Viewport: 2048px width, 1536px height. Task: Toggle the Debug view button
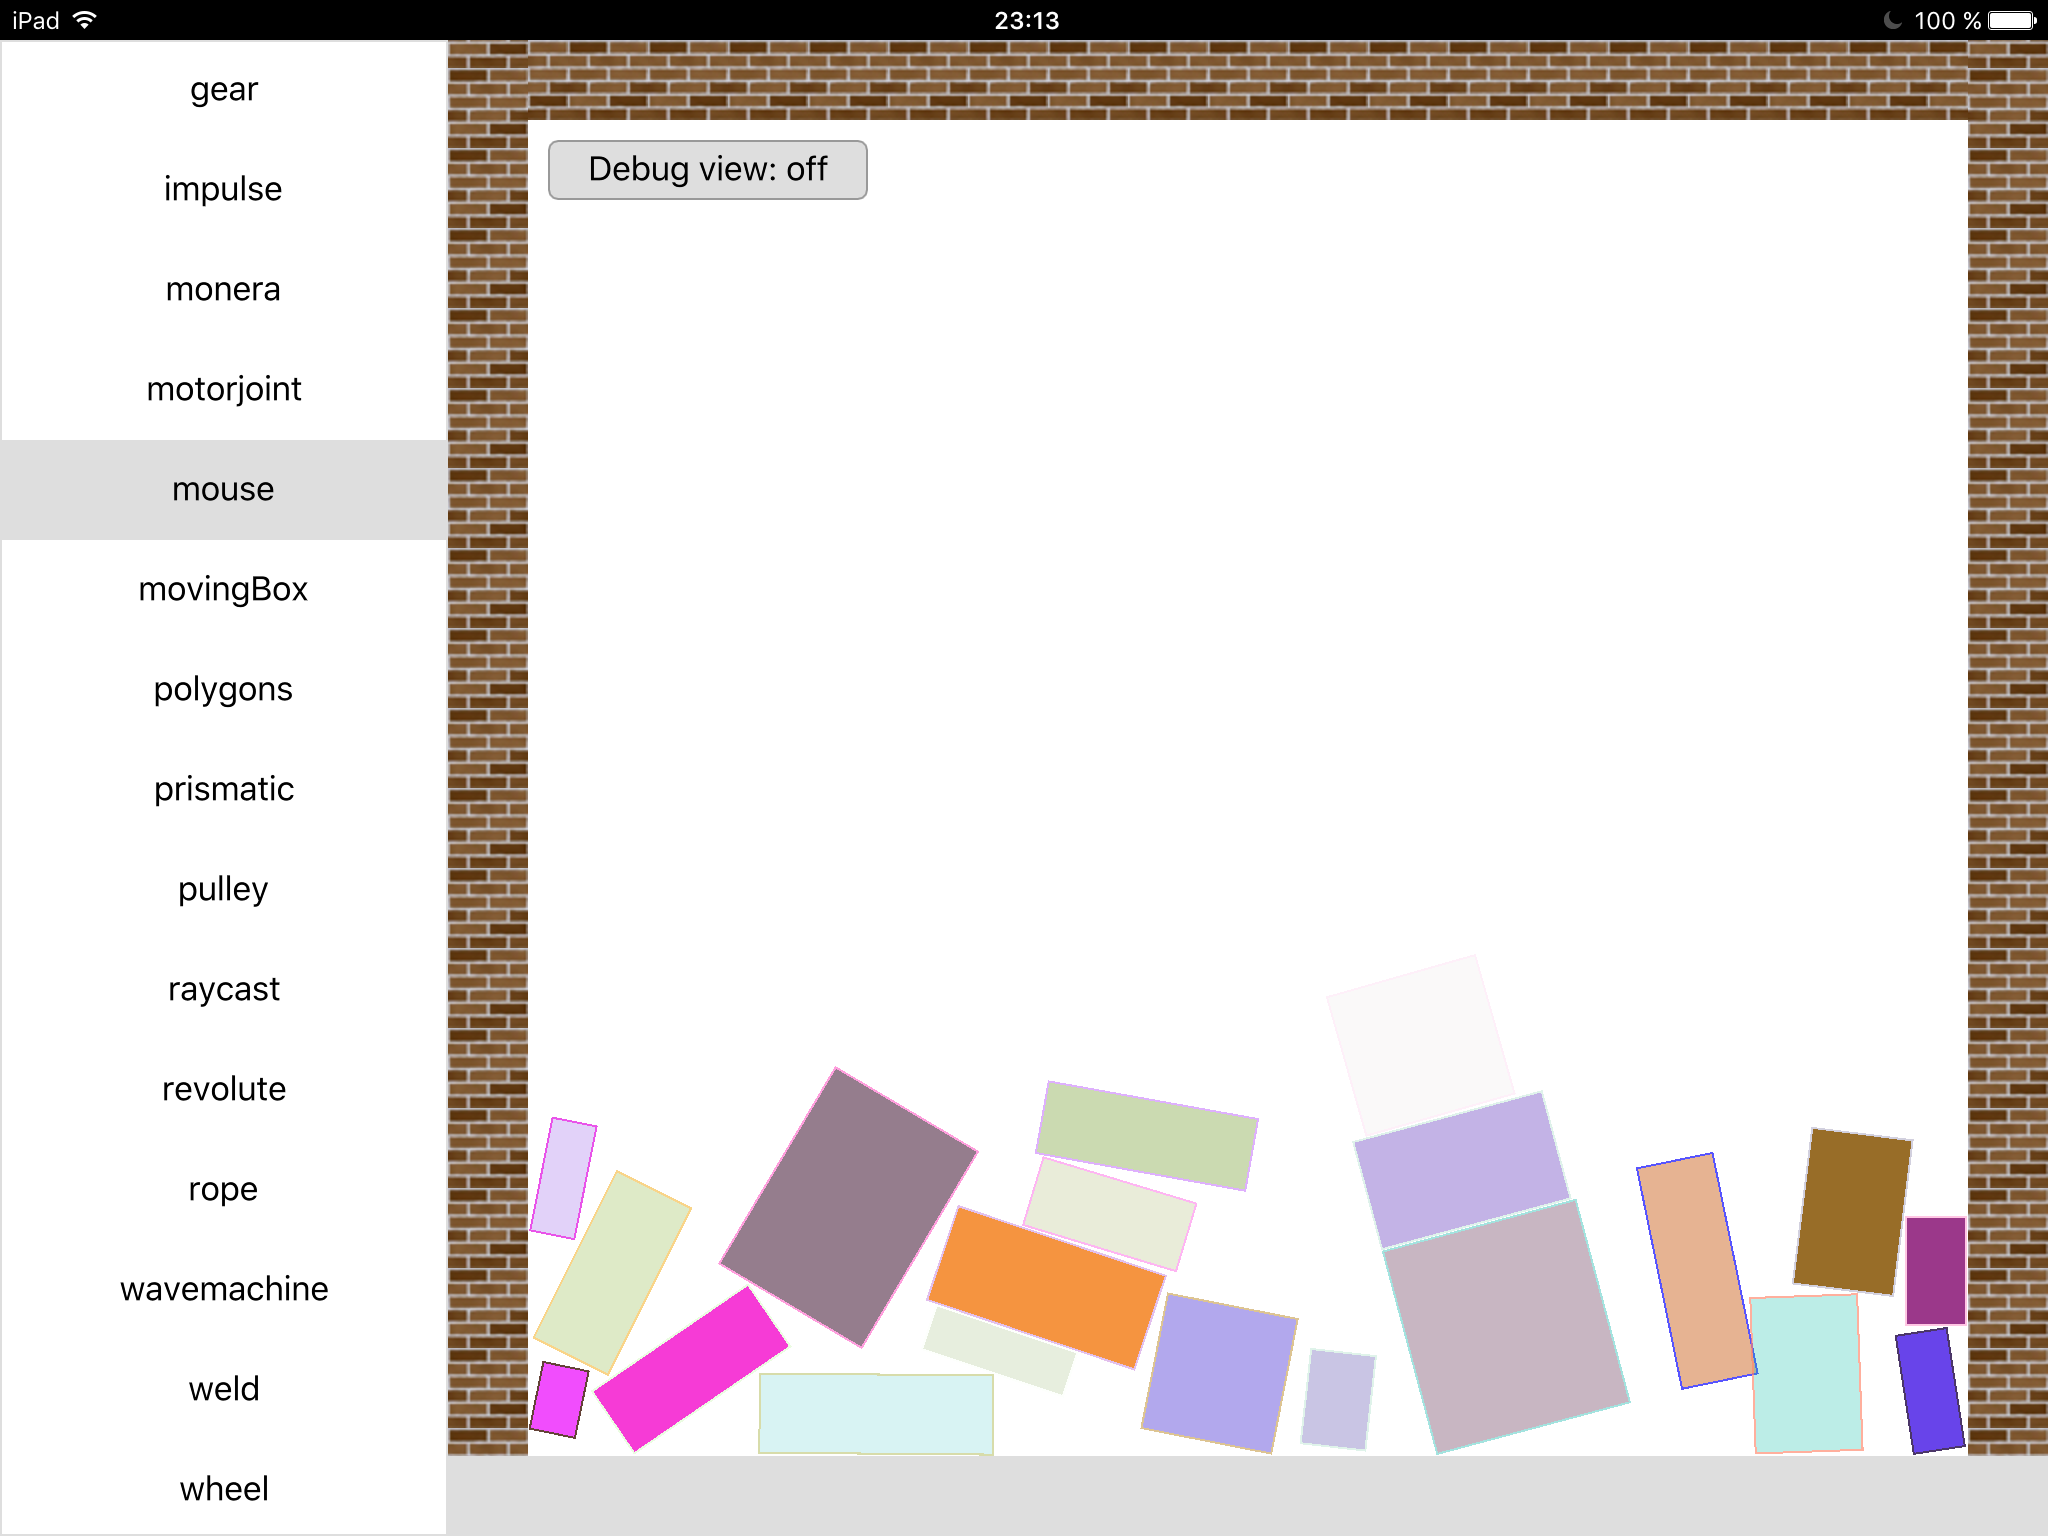[707, 170]
